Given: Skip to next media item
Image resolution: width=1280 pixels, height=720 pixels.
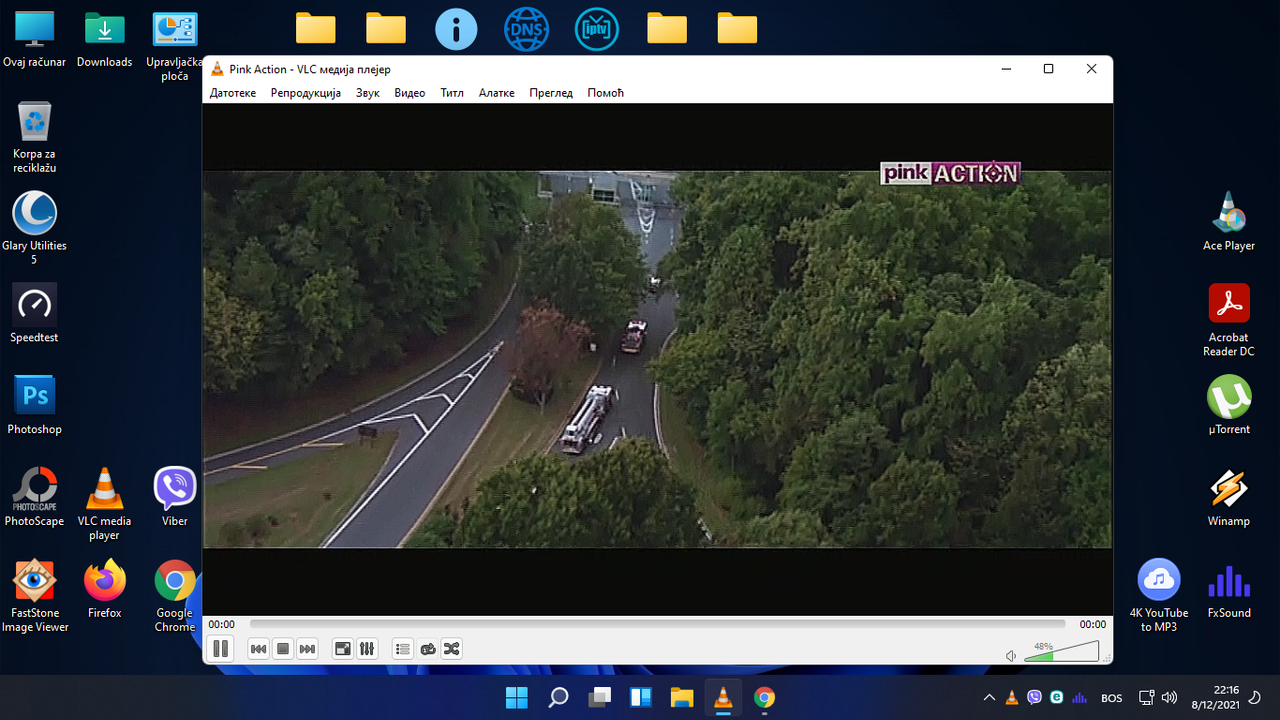Looking at the screenshot, I should pyautogui.click(x=307, y=649).
